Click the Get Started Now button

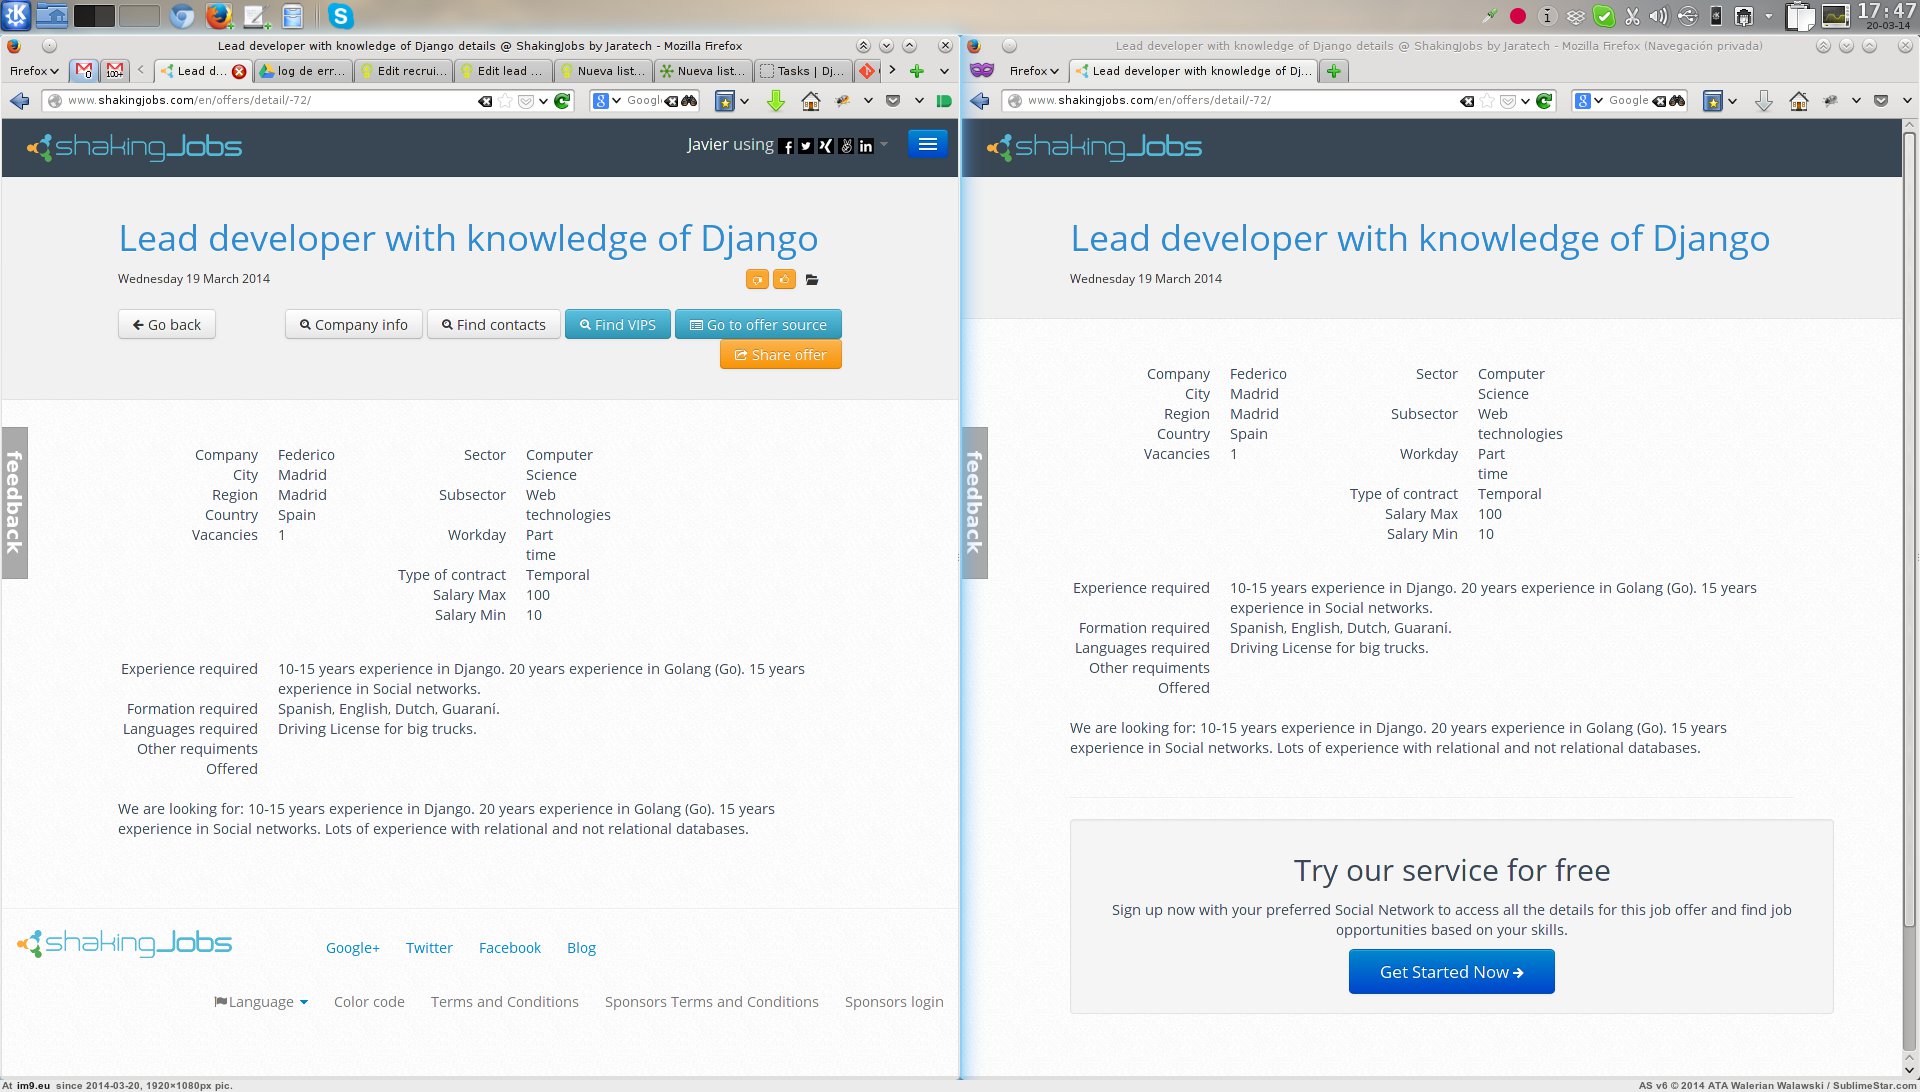click(x=1451, y=972)
